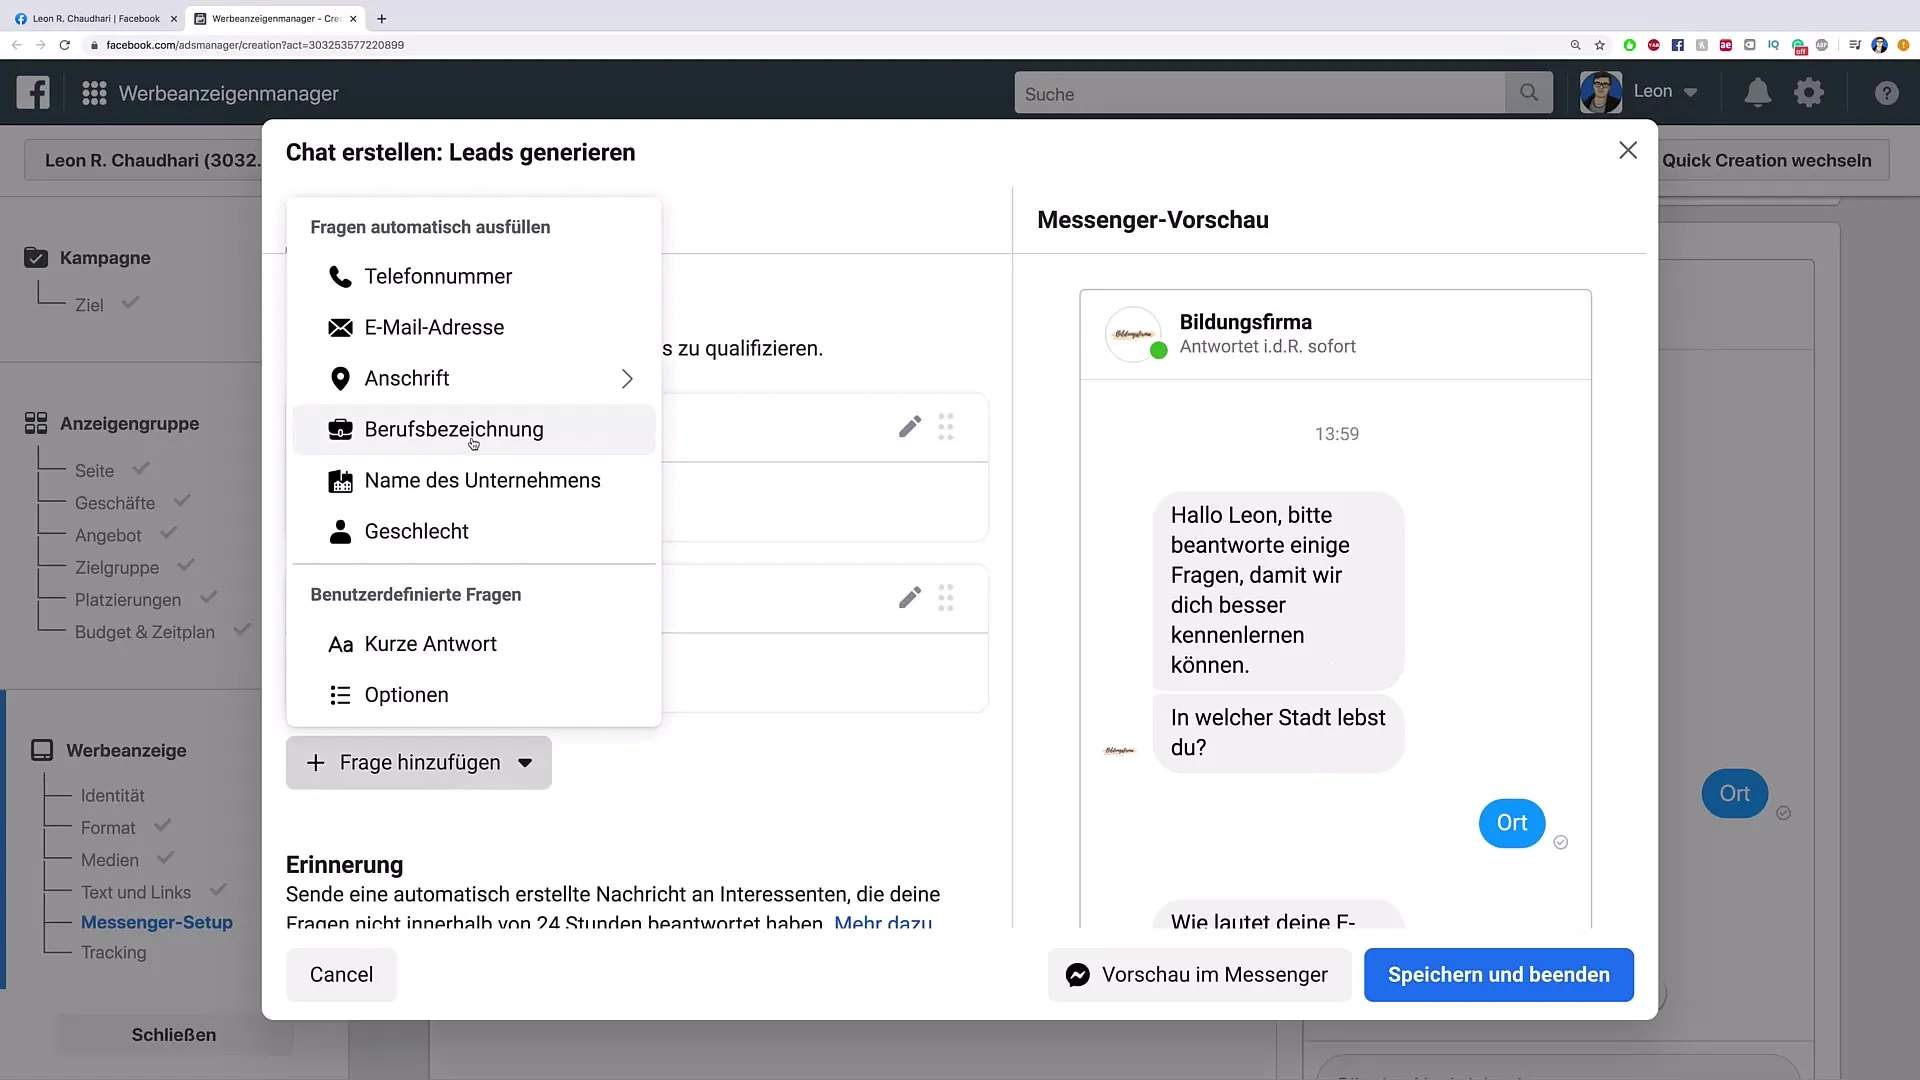Click the Facebook logo icon
Screen dimensions: 1920x1080
coord(33,93)
